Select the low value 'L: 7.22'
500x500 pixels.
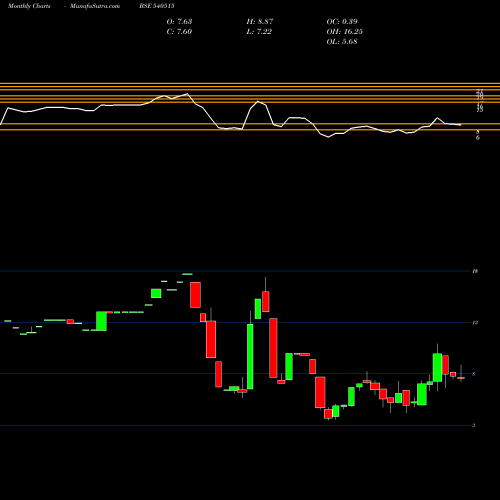pyautogui.click(x=259, y=32)
